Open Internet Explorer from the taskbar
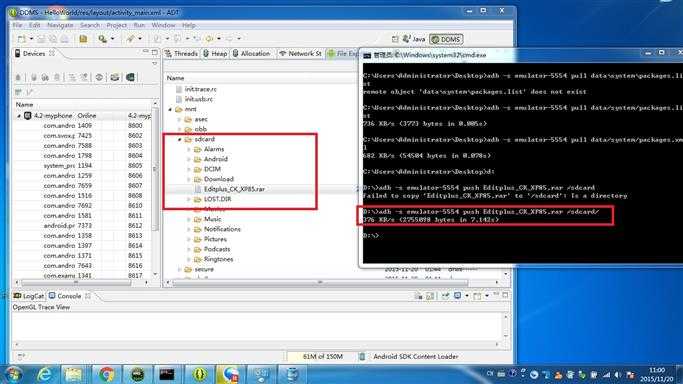Viewport: 683px width, 384px height. click(44, 374)
